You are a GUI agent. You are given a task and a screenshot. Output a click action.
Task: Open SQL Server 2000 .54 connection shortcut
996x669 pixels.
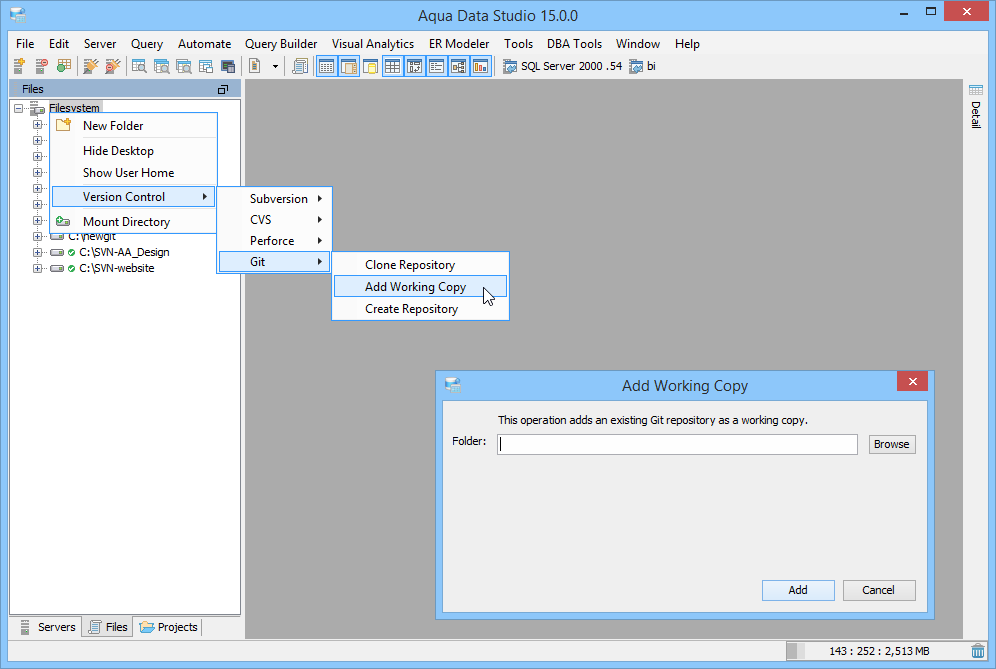(563, 66)
